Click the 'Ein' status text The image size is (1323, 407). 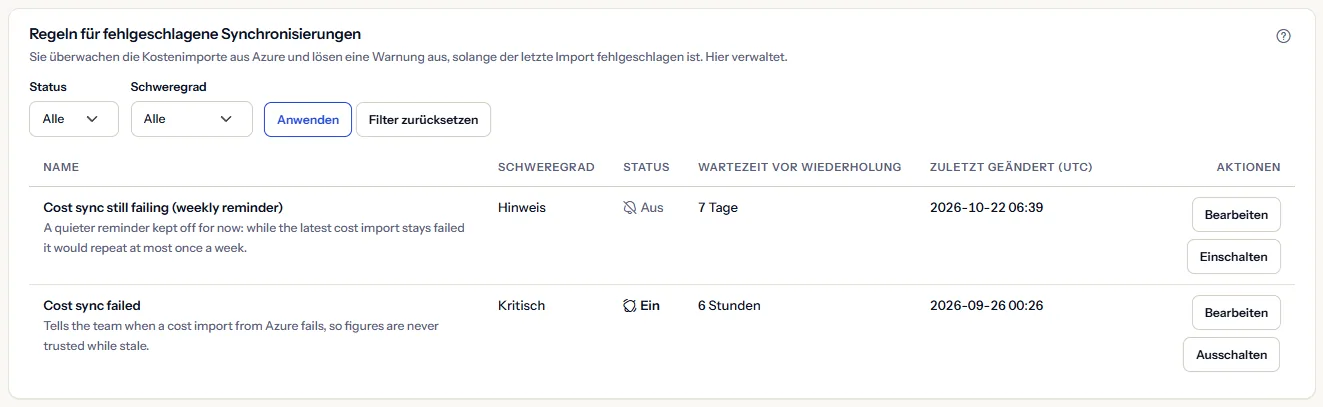(x=650, y=306)
